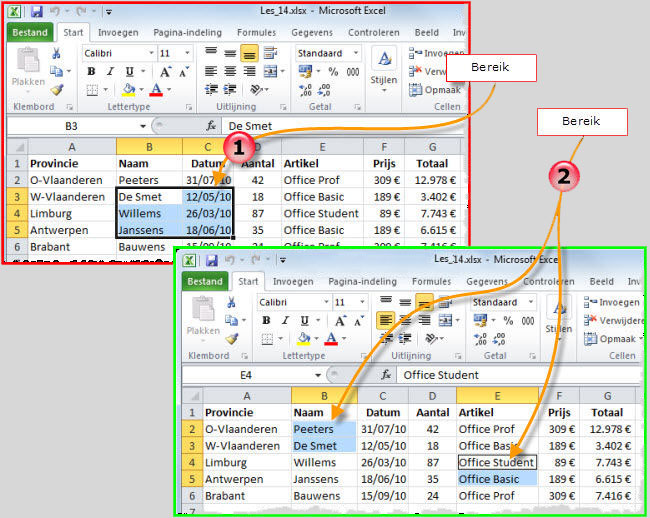Click font color A in top window
650x518 pixels.
tap(156, 89)
